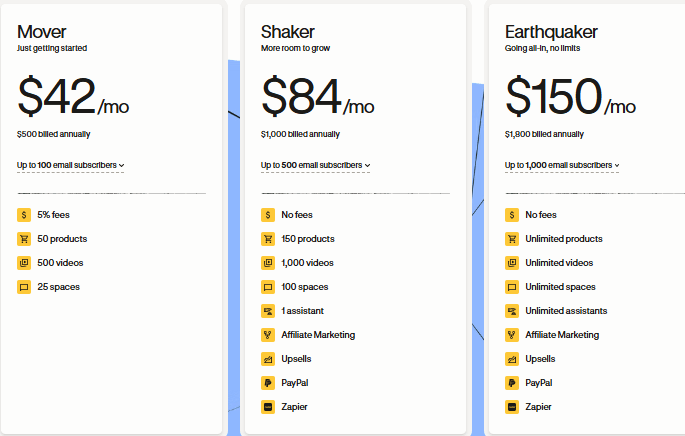The image size is (685, 436).
Task: Select the Shaker plan heading
Action: point(287,32)
